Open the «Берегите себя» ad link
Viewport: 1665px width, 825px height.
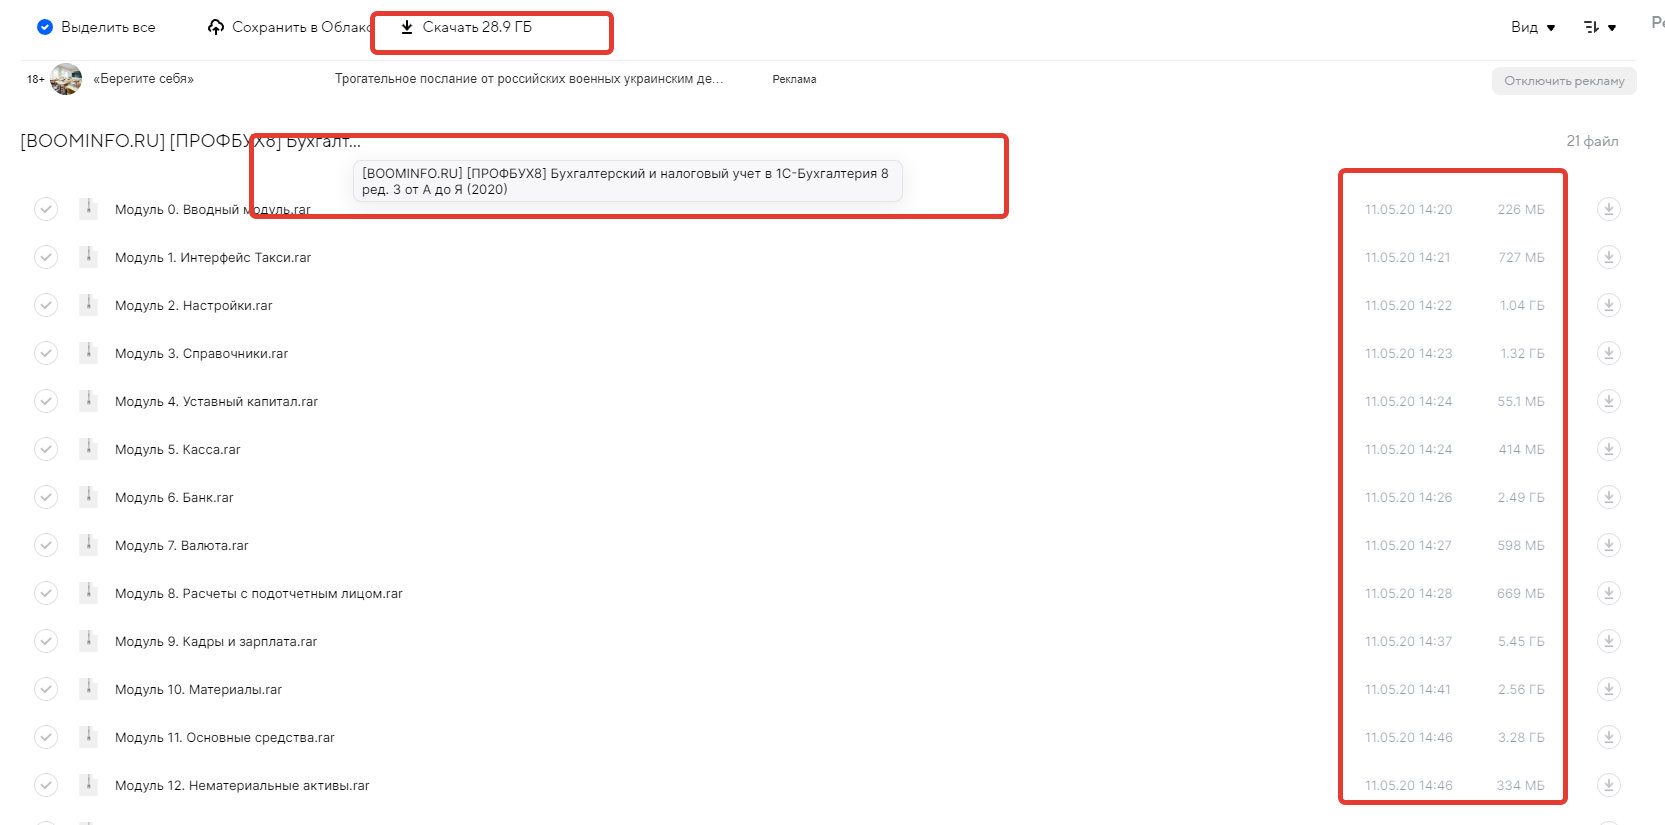coord(143,79)
